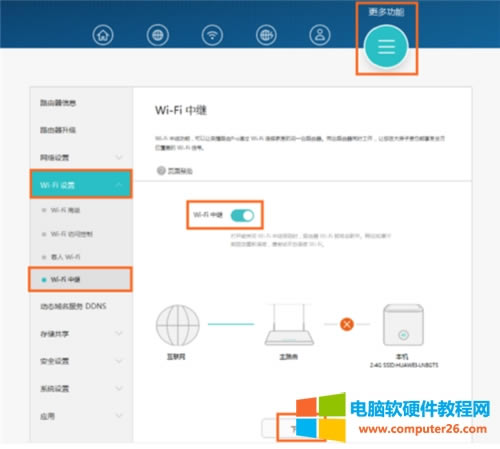Viewport: 500px width, 449px height.
Task: Click the 2.4G SSID HUAWEI text under 本机
Action: [404, 365]
